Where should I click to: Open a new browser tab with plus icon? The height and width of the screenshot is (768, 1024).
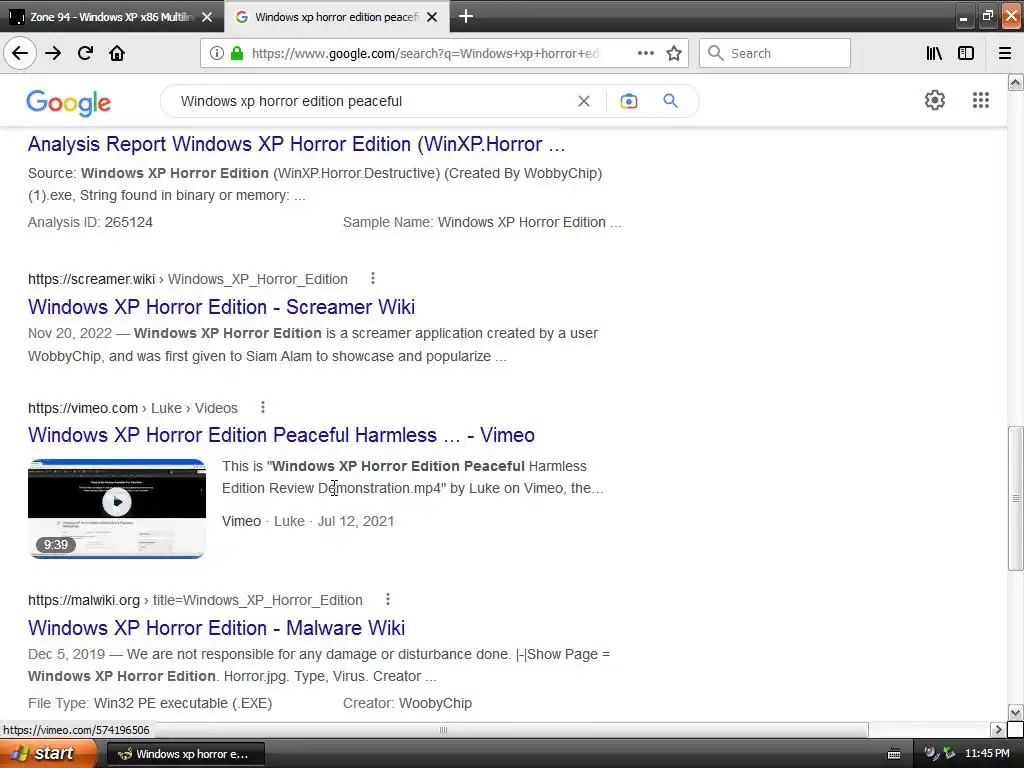click(x=466, y=16)
